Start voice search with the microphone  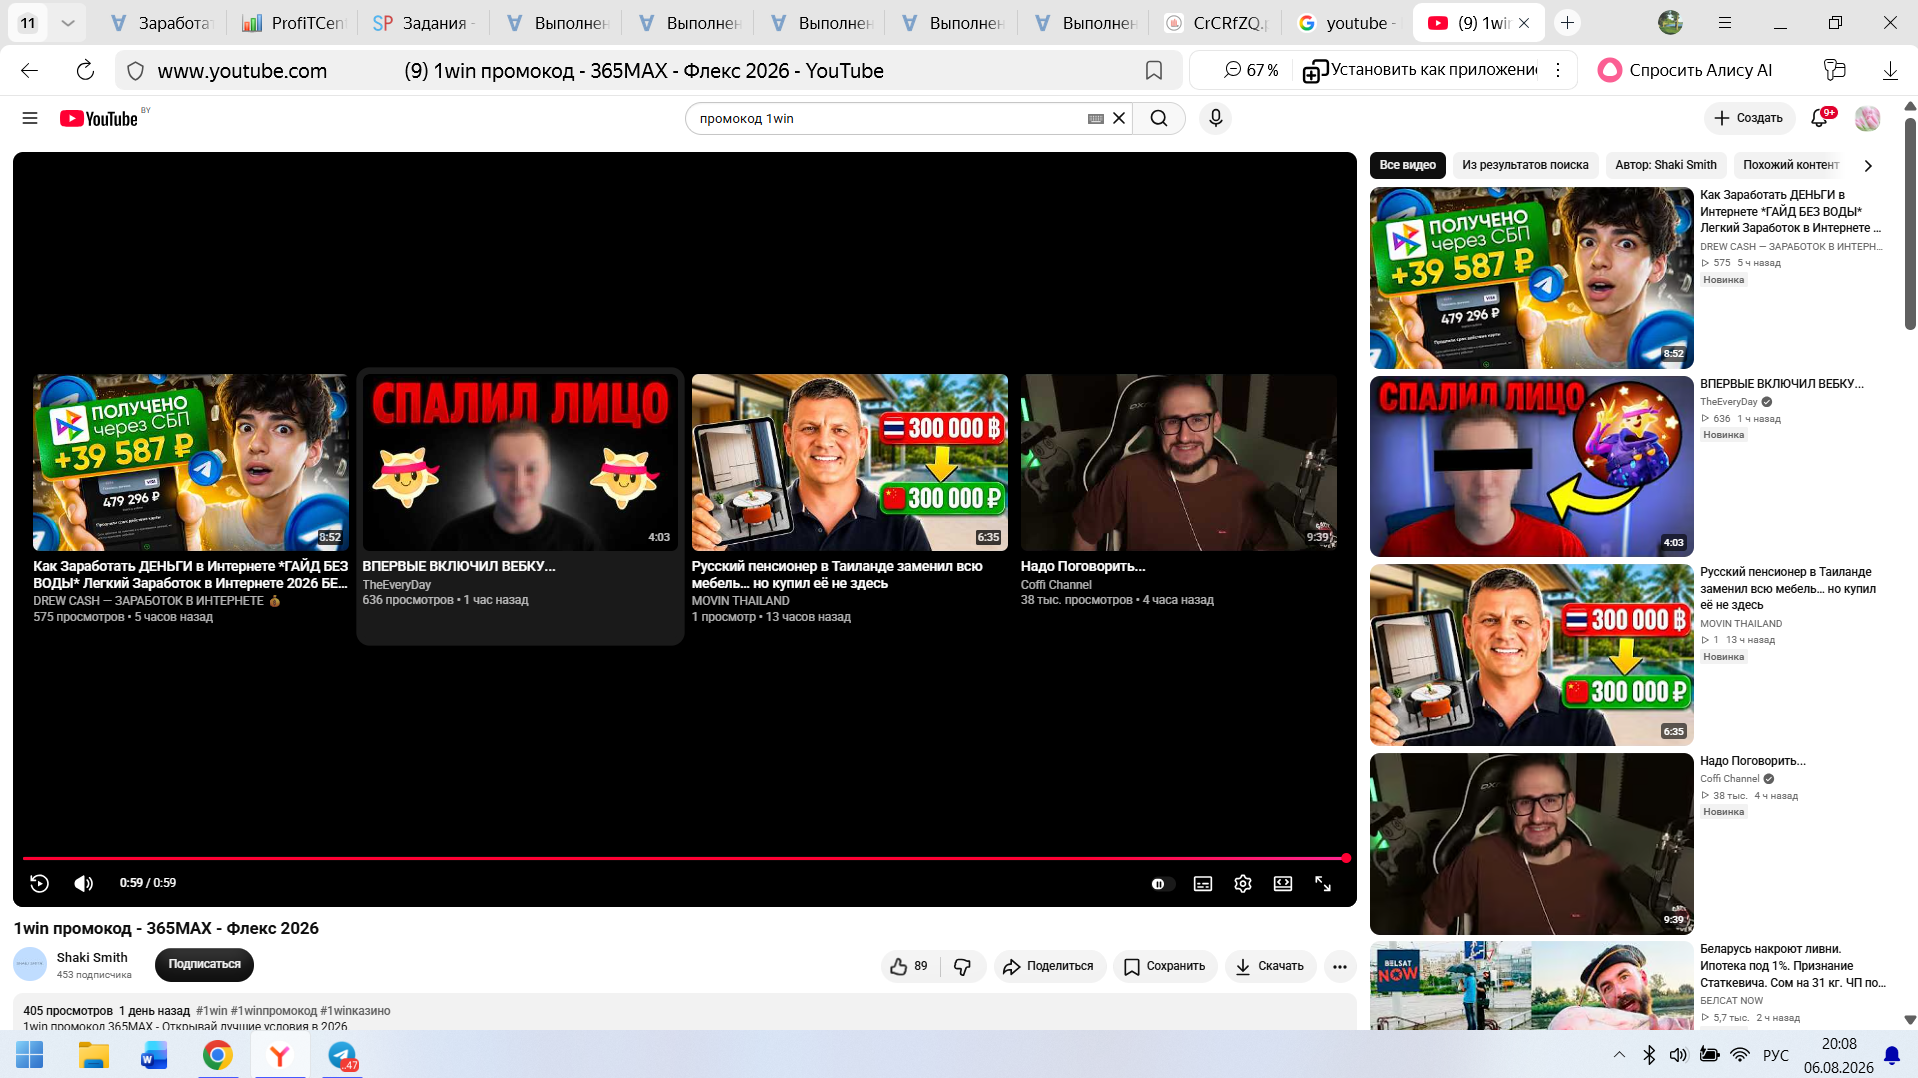1215,118
